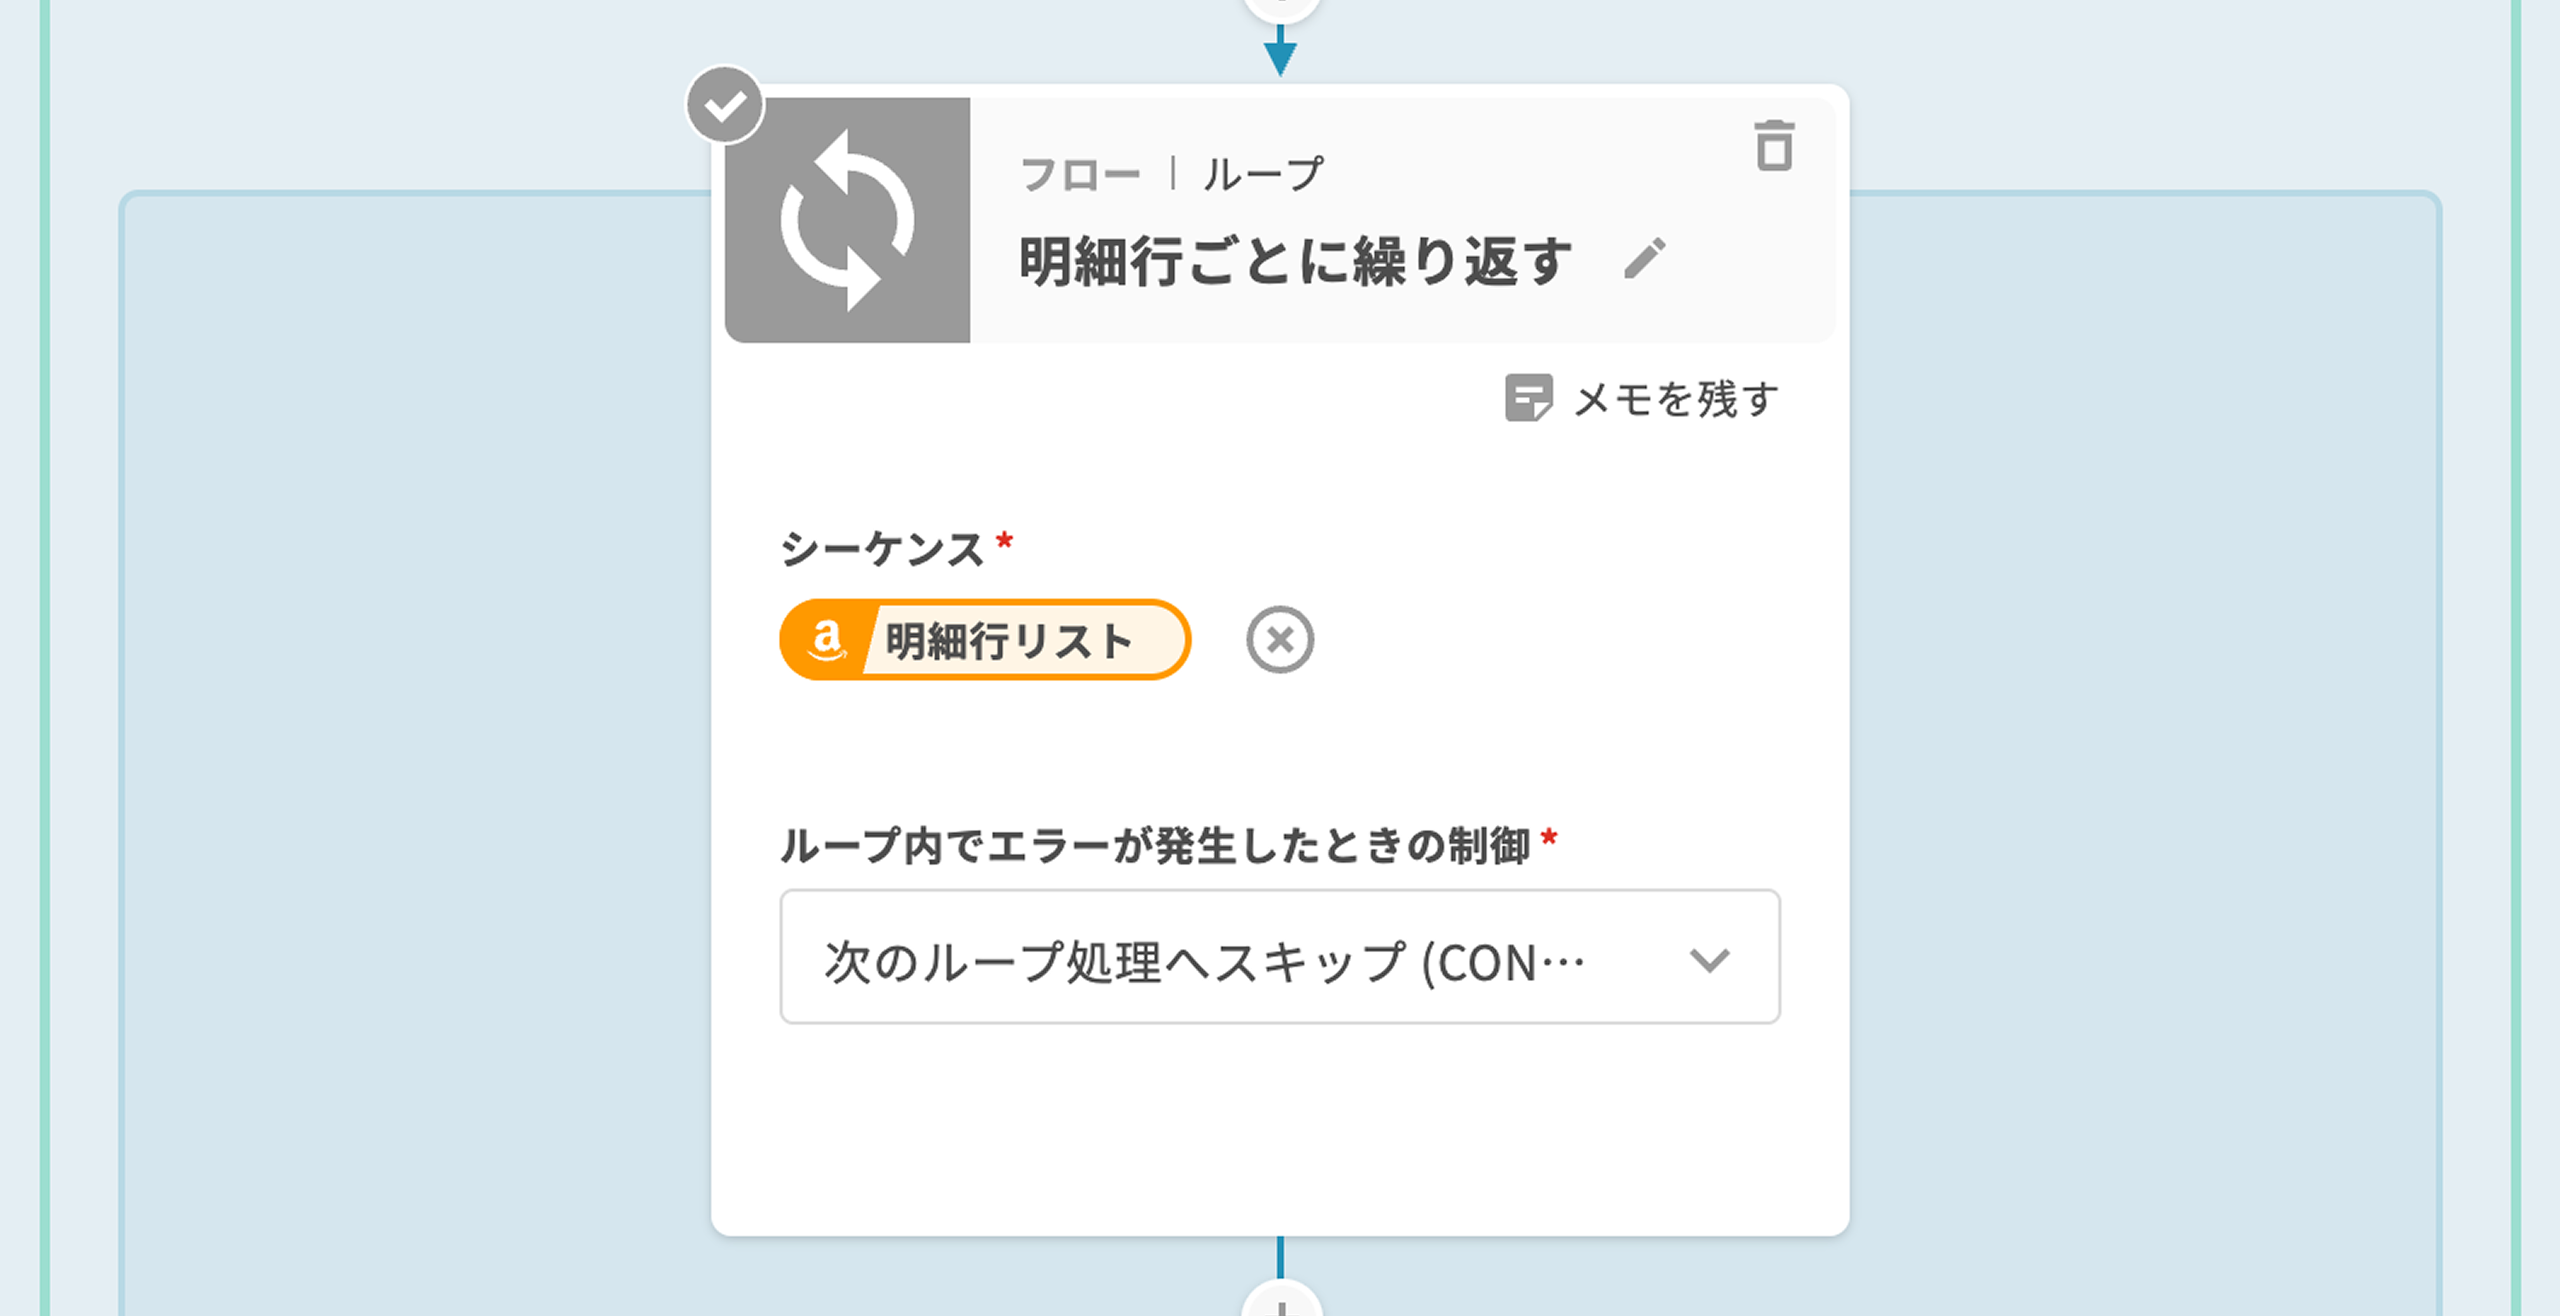Viewport: 2560px width, 1316px height.
Task: Click the add-step circle above the arrow
Action: tap(1281, 8)
